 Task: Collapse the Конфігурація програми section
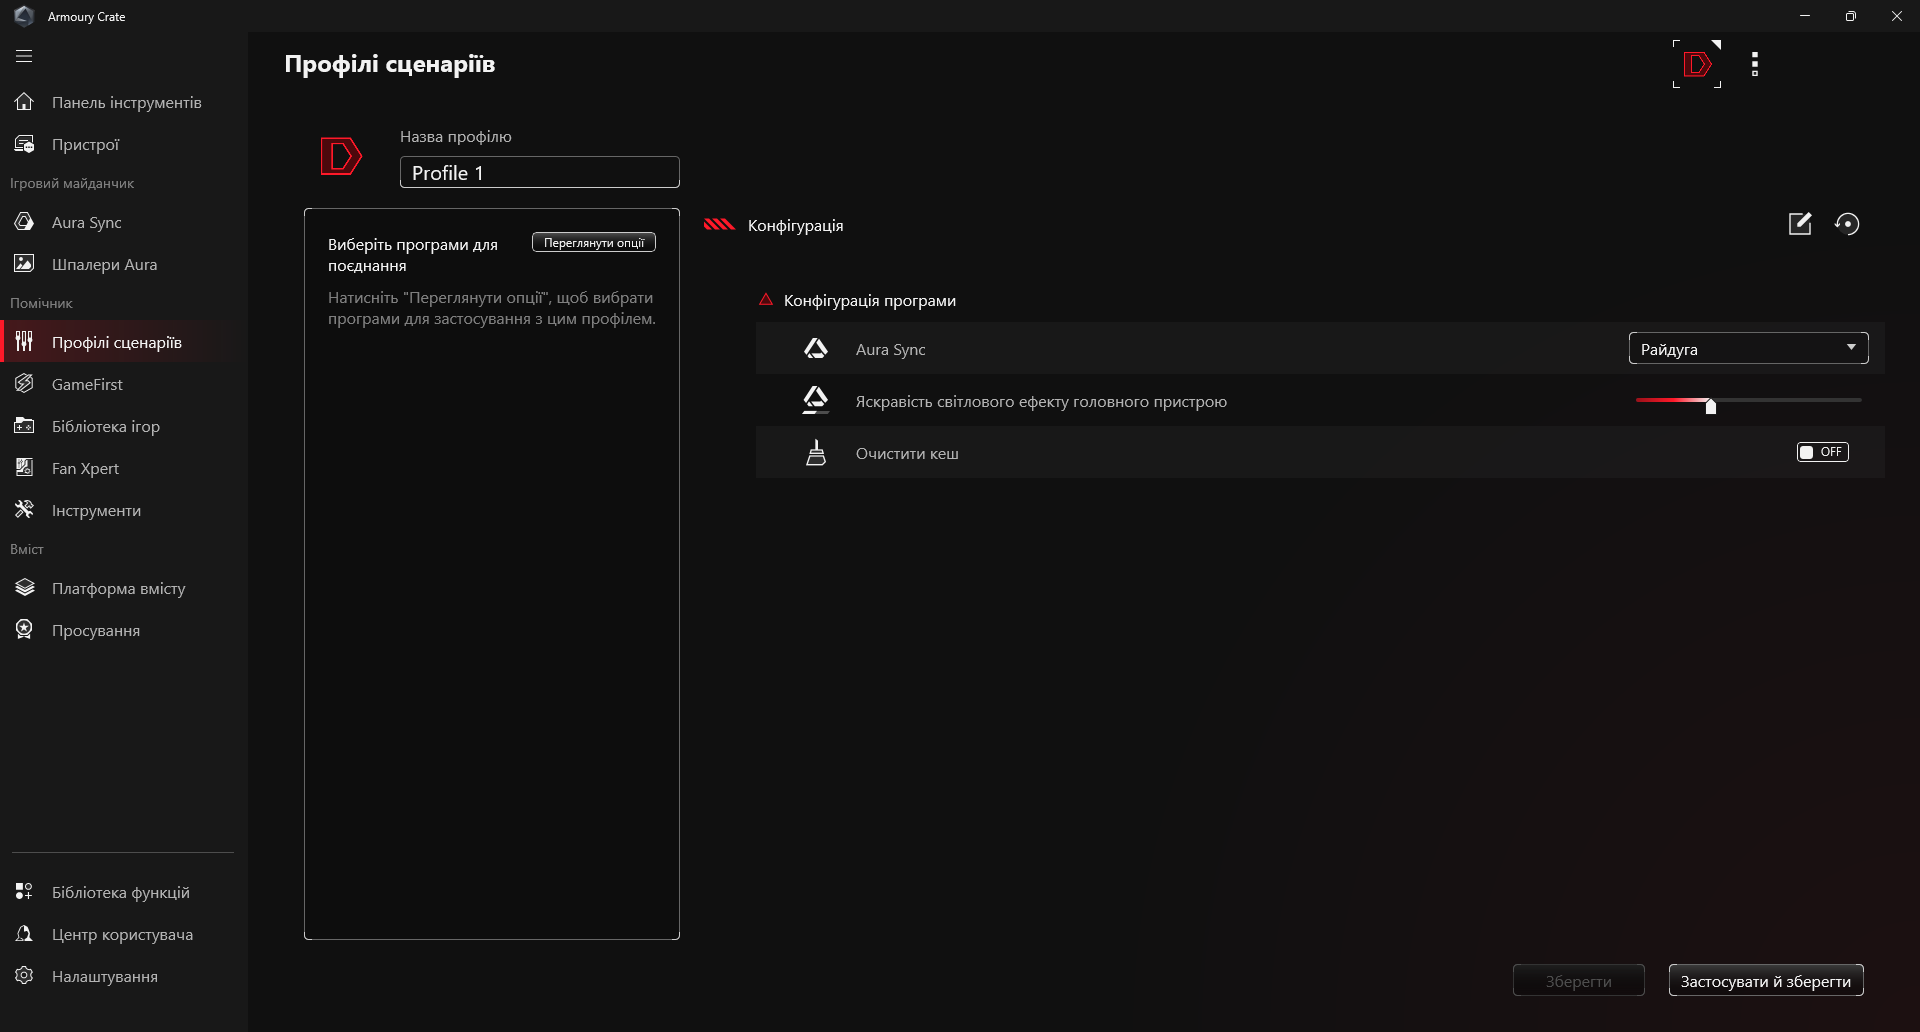pyautogui.click(x=766, y=300)
